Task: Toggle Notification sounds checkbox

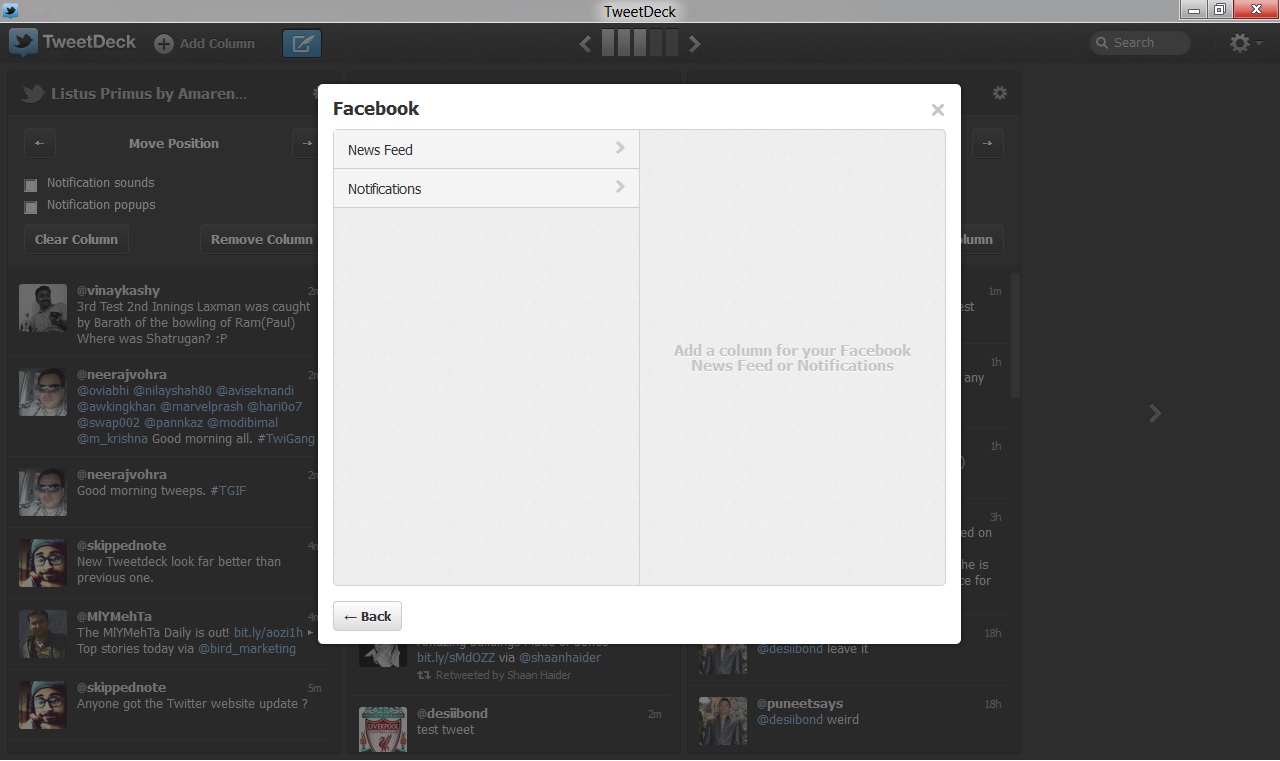Action: coord(31,185)
